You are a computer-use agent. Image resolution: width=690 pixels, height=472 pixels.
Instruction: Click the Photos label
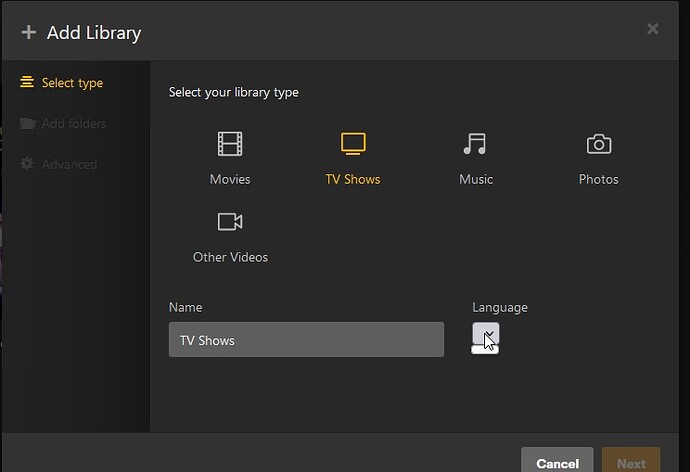pos(598,179)
